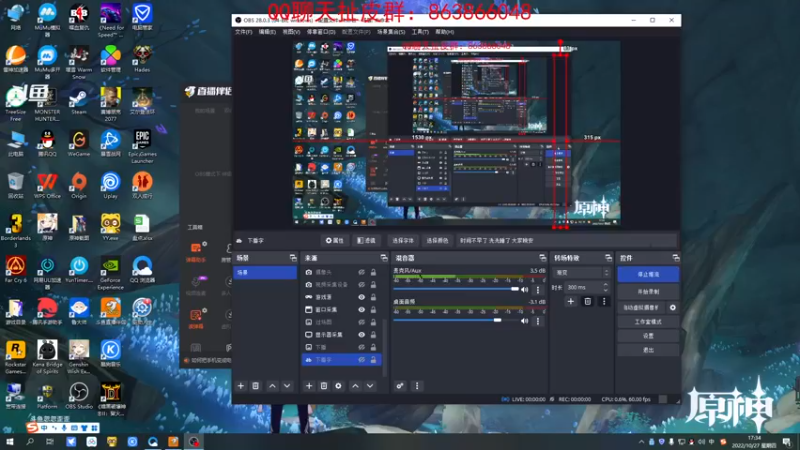800x450 pixels.
Task: Open Steam desktop shortcut
Action: pyautogui.click(x=79, y=101)
